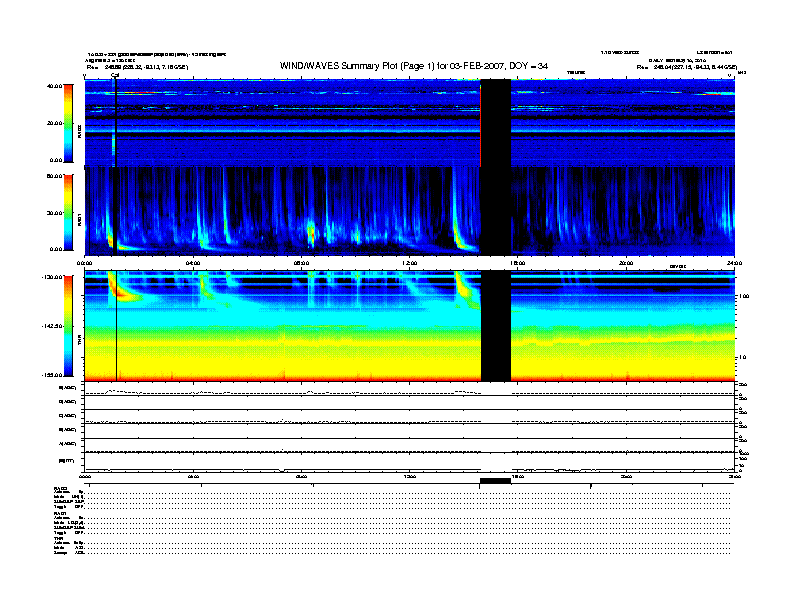This screenshot has width=792, height=612.
Task: Click the red vertical line before RAD2 gap
Action: (x=480, y=125)
